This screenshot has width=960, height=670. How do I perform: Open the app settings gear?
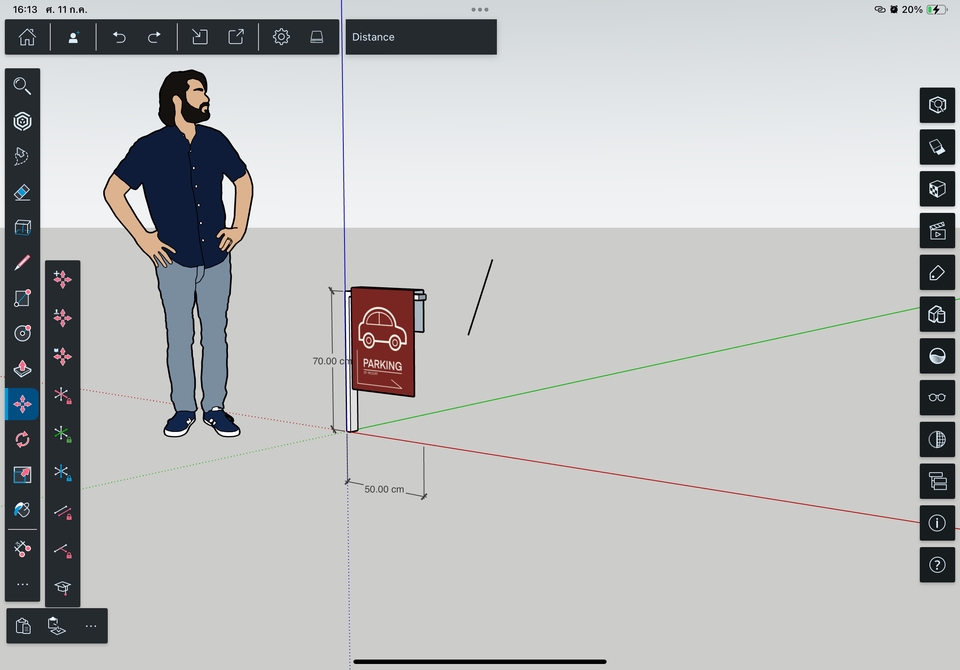point(281,37)
